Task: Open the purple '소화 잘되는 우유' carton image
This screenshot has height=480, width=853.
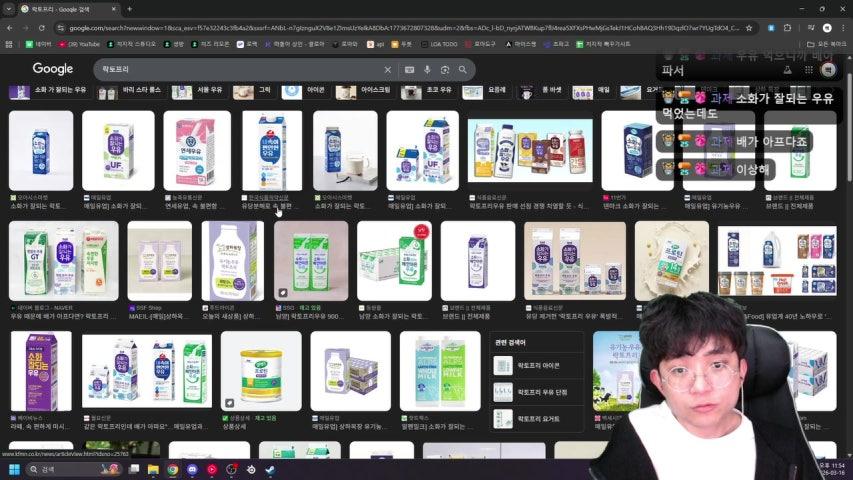Action: (x=41, y=371)
